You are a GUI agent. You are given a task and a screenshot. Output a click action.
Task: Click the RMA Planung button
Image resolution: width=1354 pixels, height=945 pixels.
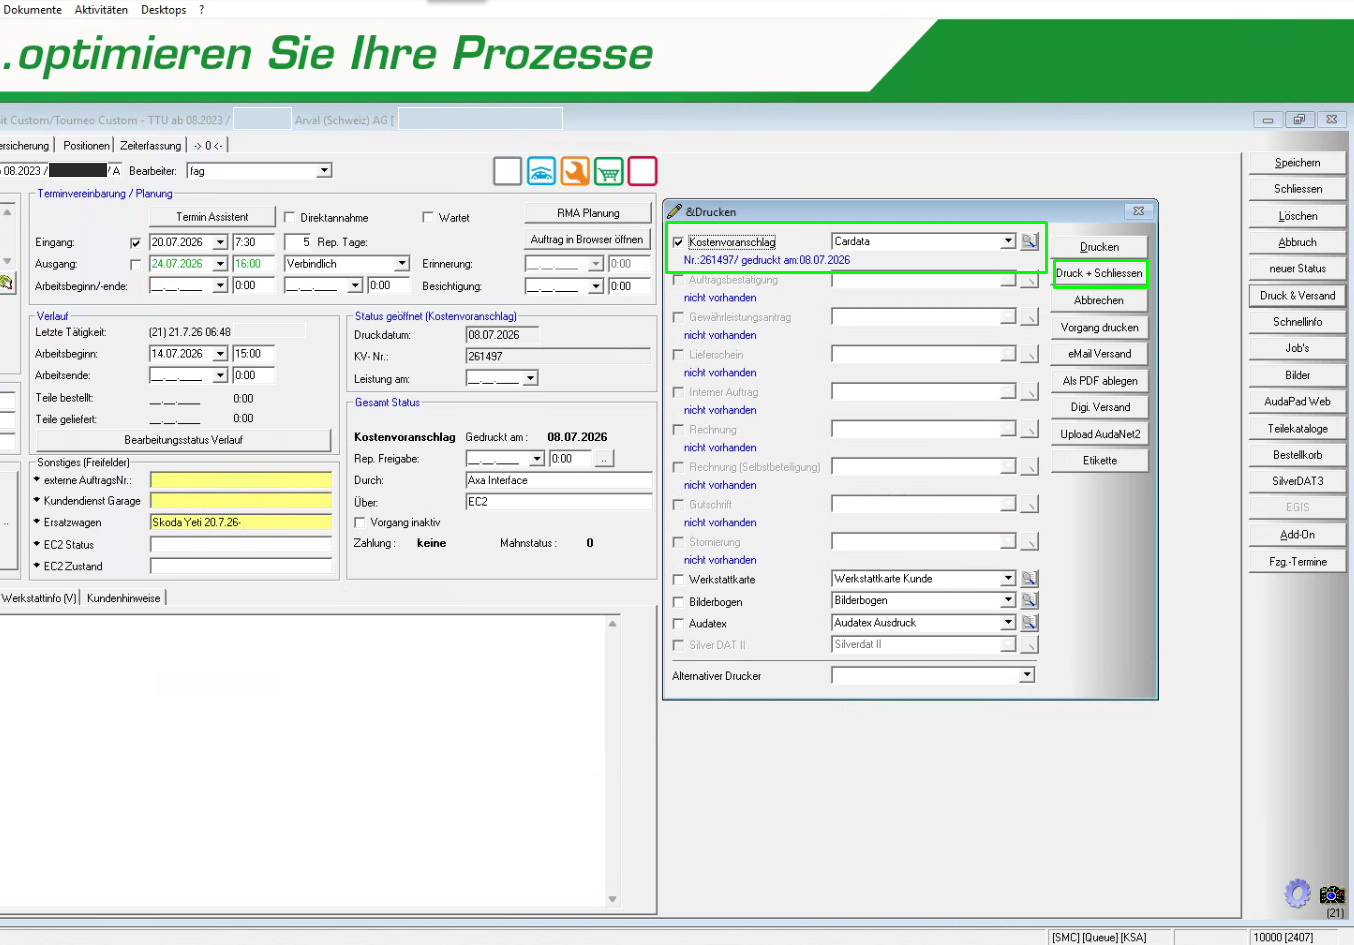pyautogui.click(x=588, y=213)
